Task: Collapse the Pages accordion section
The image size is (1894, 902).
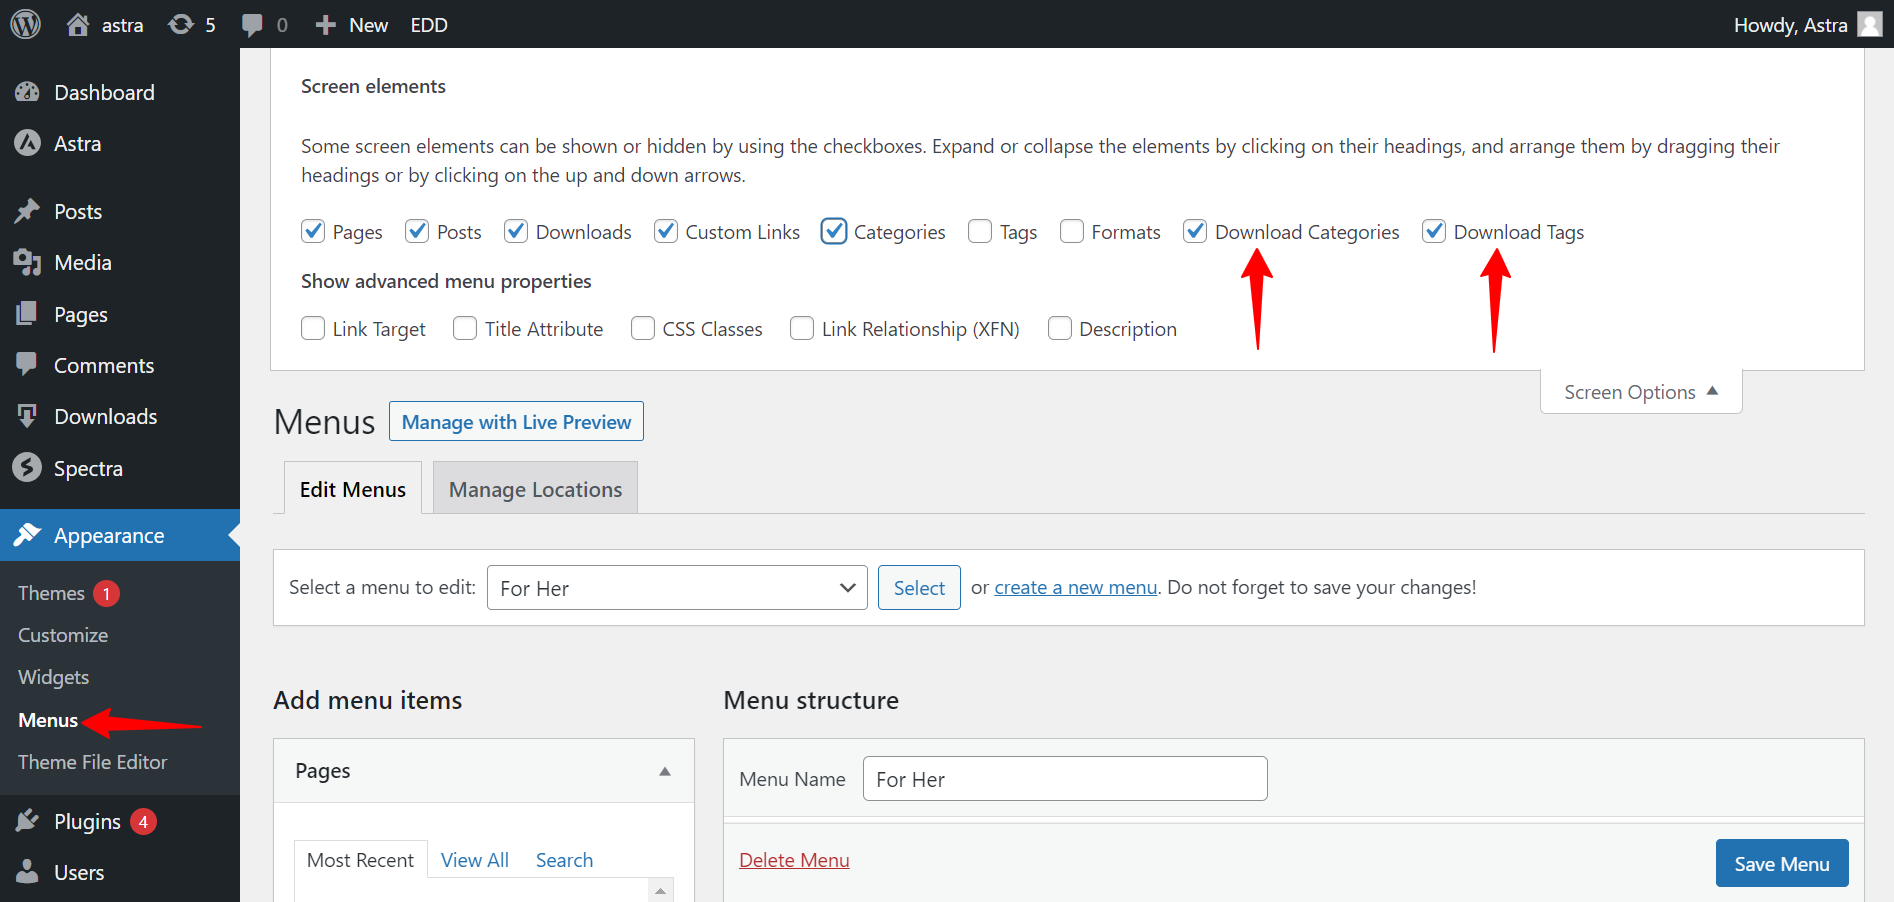Action: pos(664,771)
